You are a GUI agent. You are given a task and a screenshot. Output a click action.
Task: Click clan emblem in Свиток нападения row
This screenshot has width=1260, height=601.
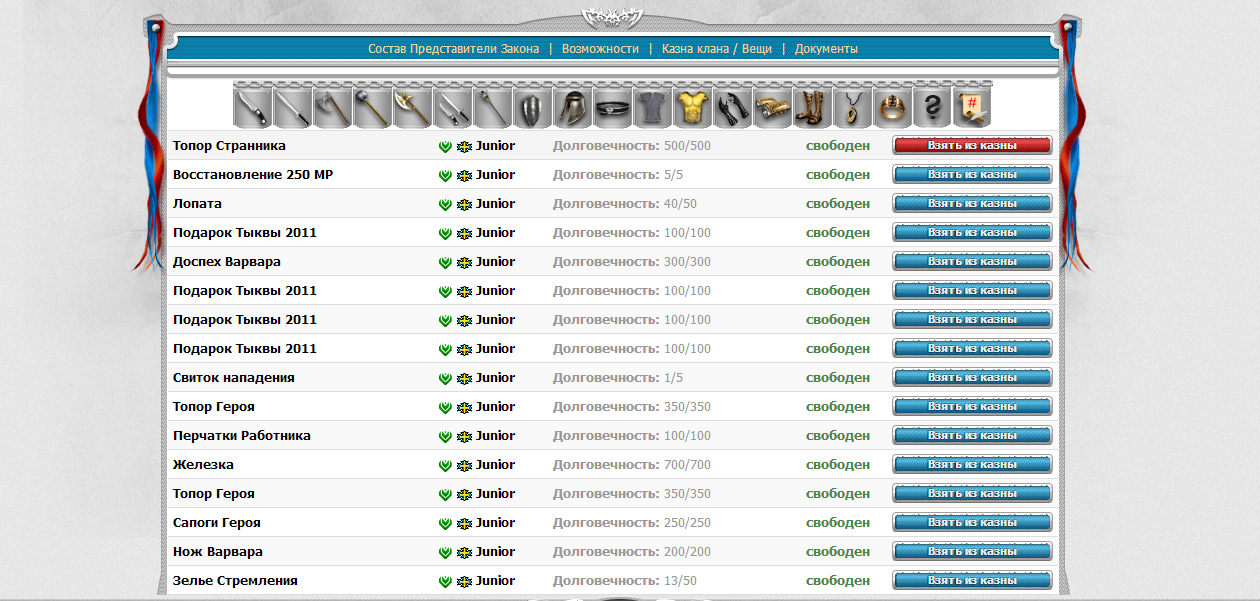click(464, 378)
